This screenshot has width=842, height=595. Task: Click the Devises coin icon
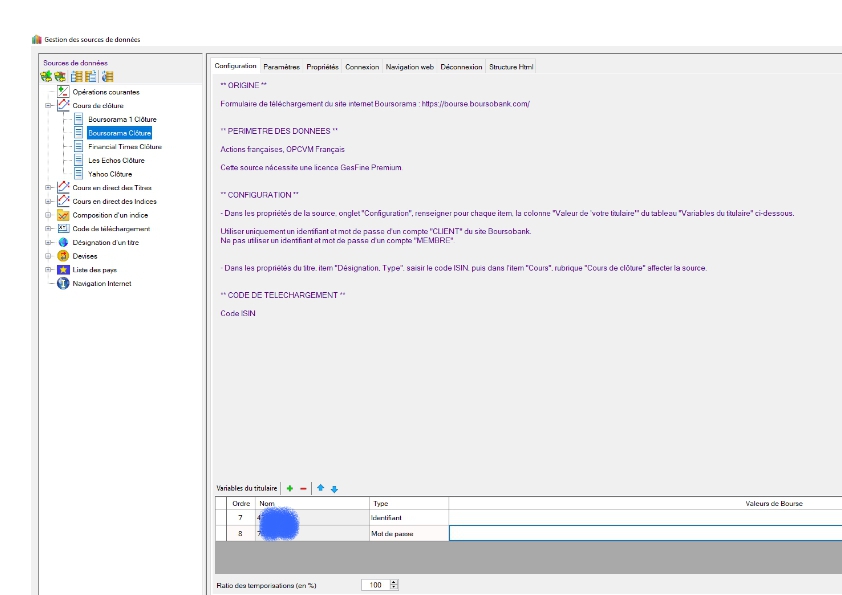[63, 256]
